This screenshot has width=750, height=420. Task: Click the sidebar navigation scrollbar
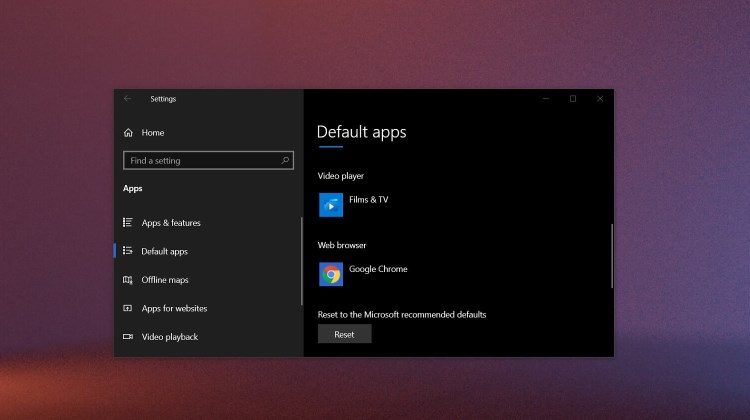(x=301, y=260)
